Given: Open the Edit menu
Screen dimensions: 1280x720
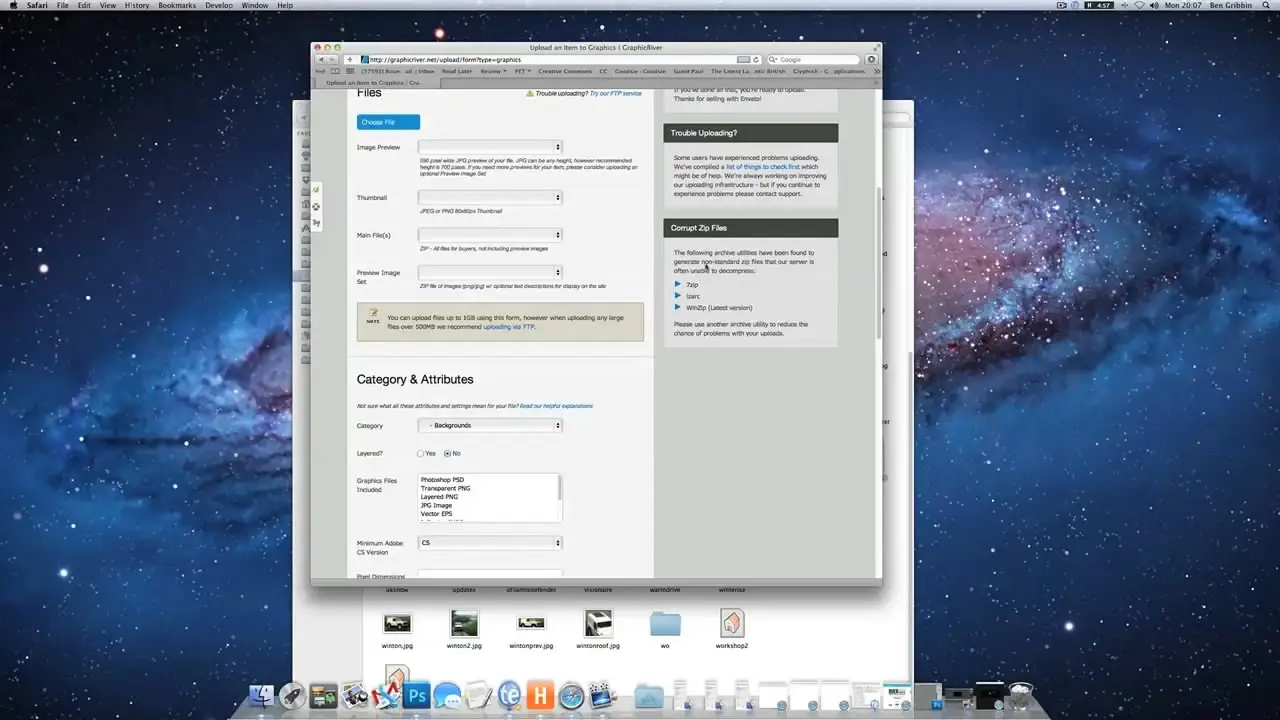Looking at the screenshot, I should pyautogui.click(x=85, y=5).
